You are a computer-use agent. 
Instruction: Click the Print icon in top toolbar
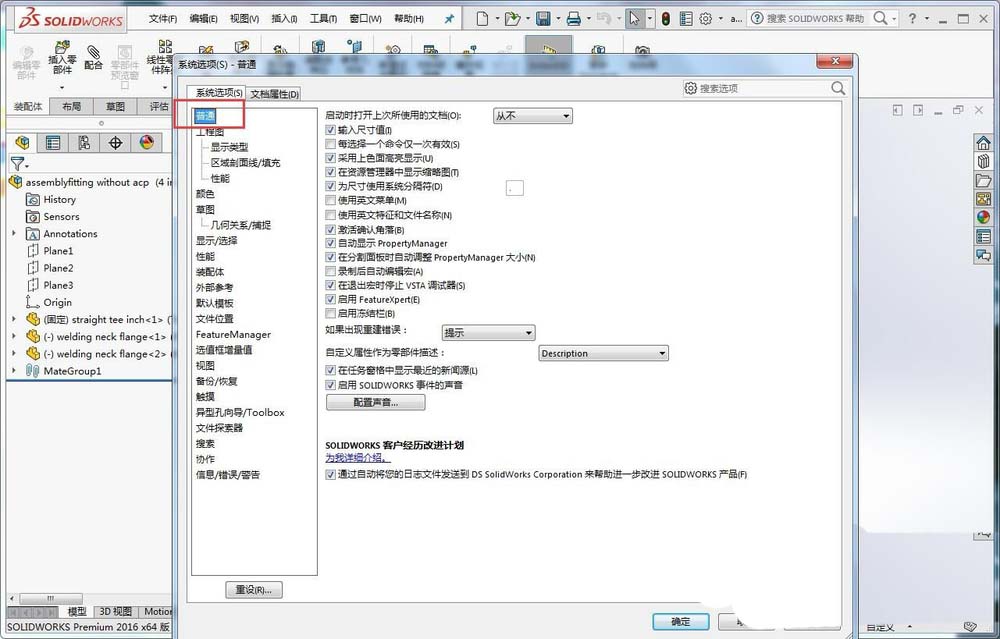pyautogui.click(x=573, y=18)
